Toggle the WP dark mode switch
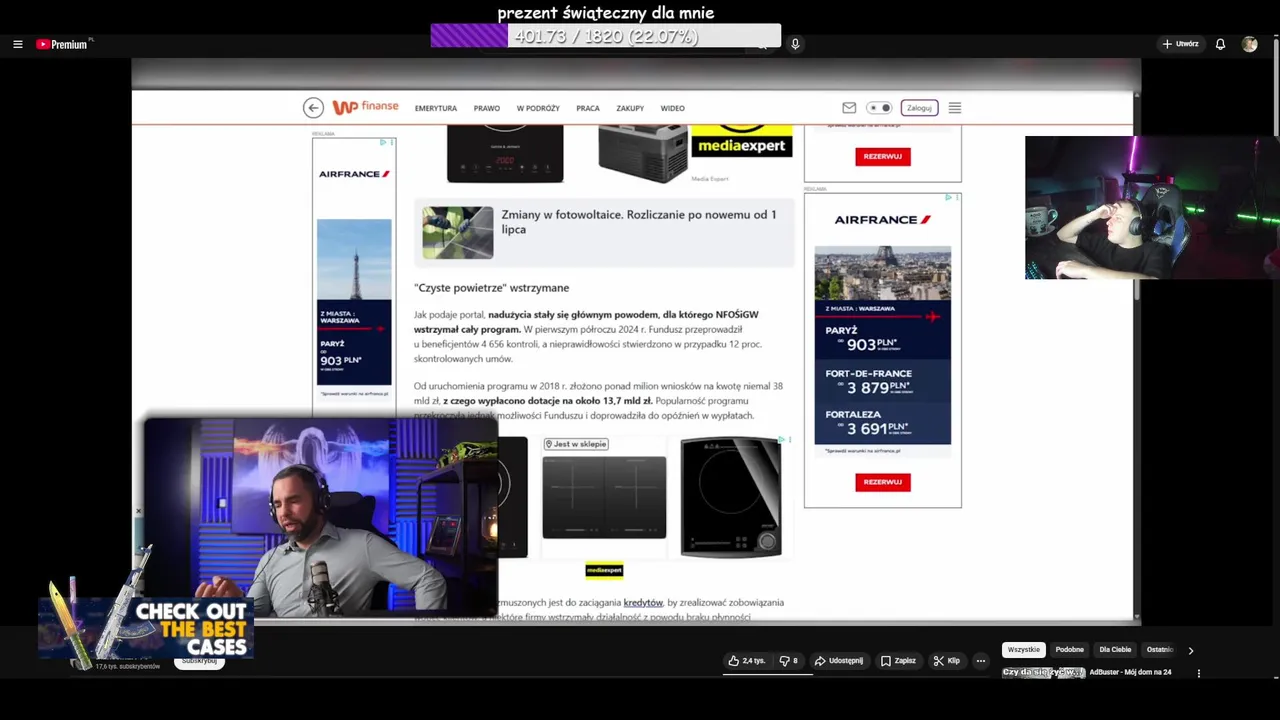This screenshot has height=720, width=1280. click(x=879, y=108)
